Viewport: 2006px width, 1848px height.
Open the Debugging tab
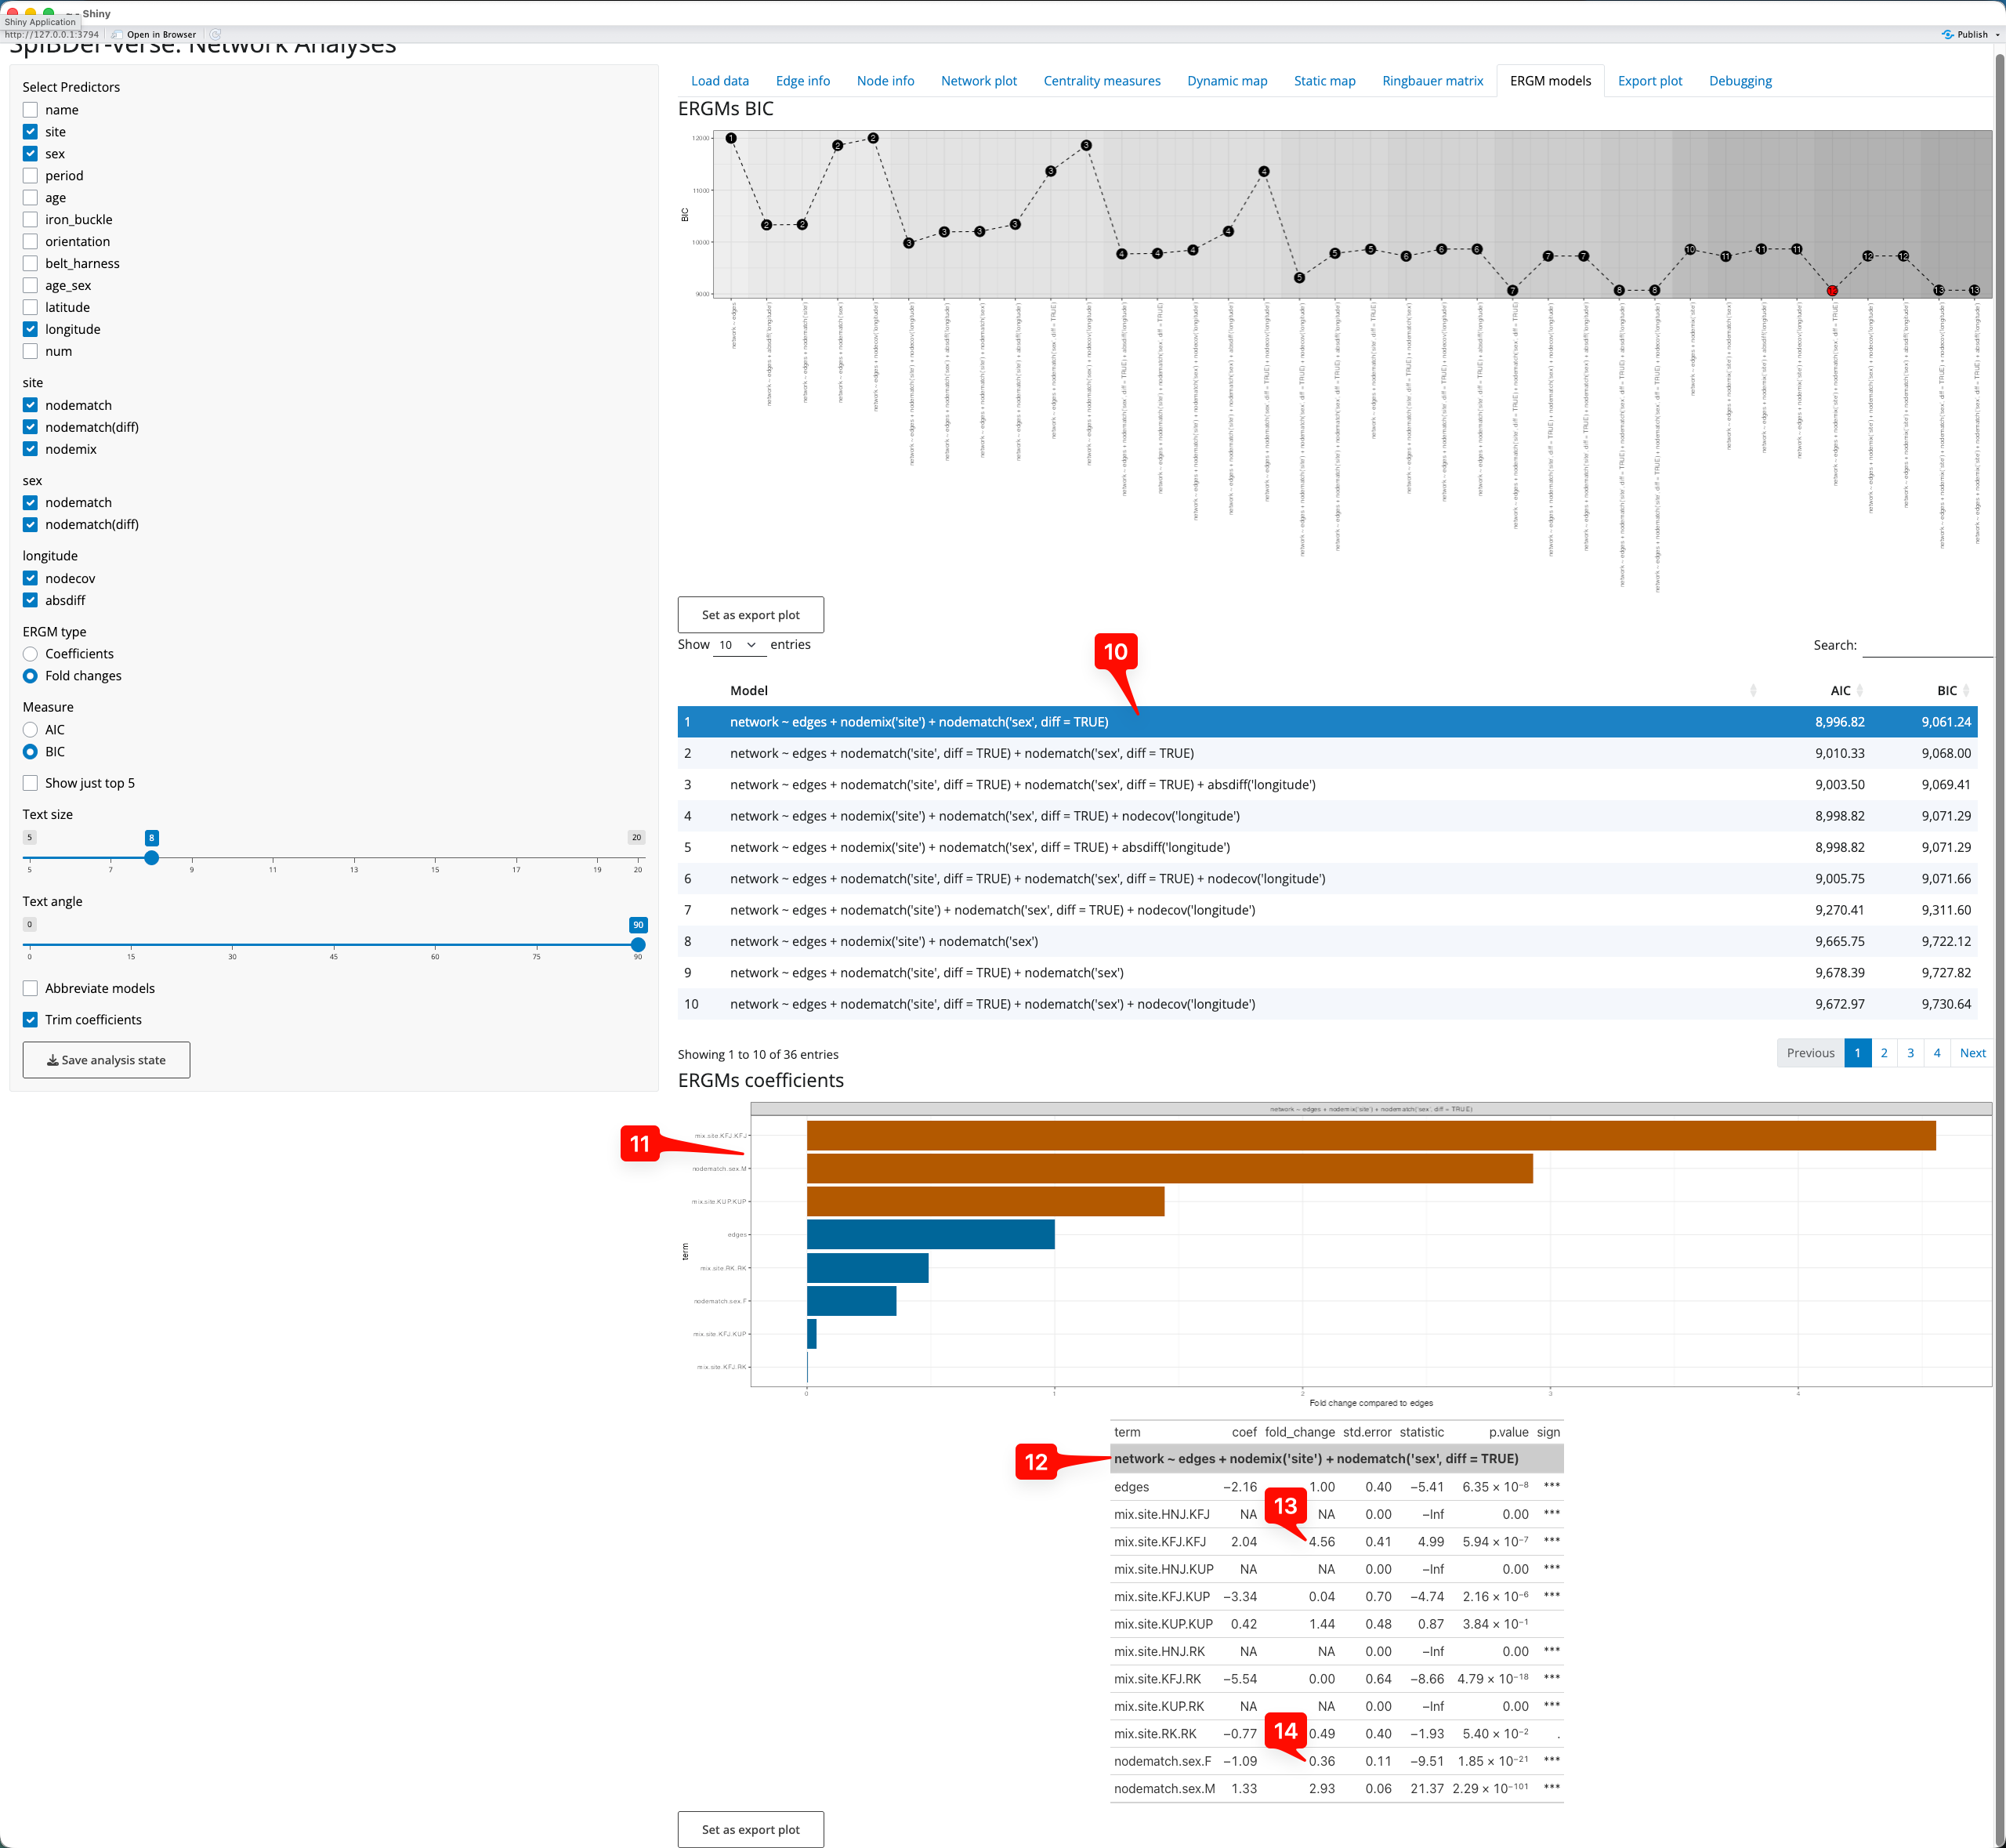click(x=1740, y=81)
